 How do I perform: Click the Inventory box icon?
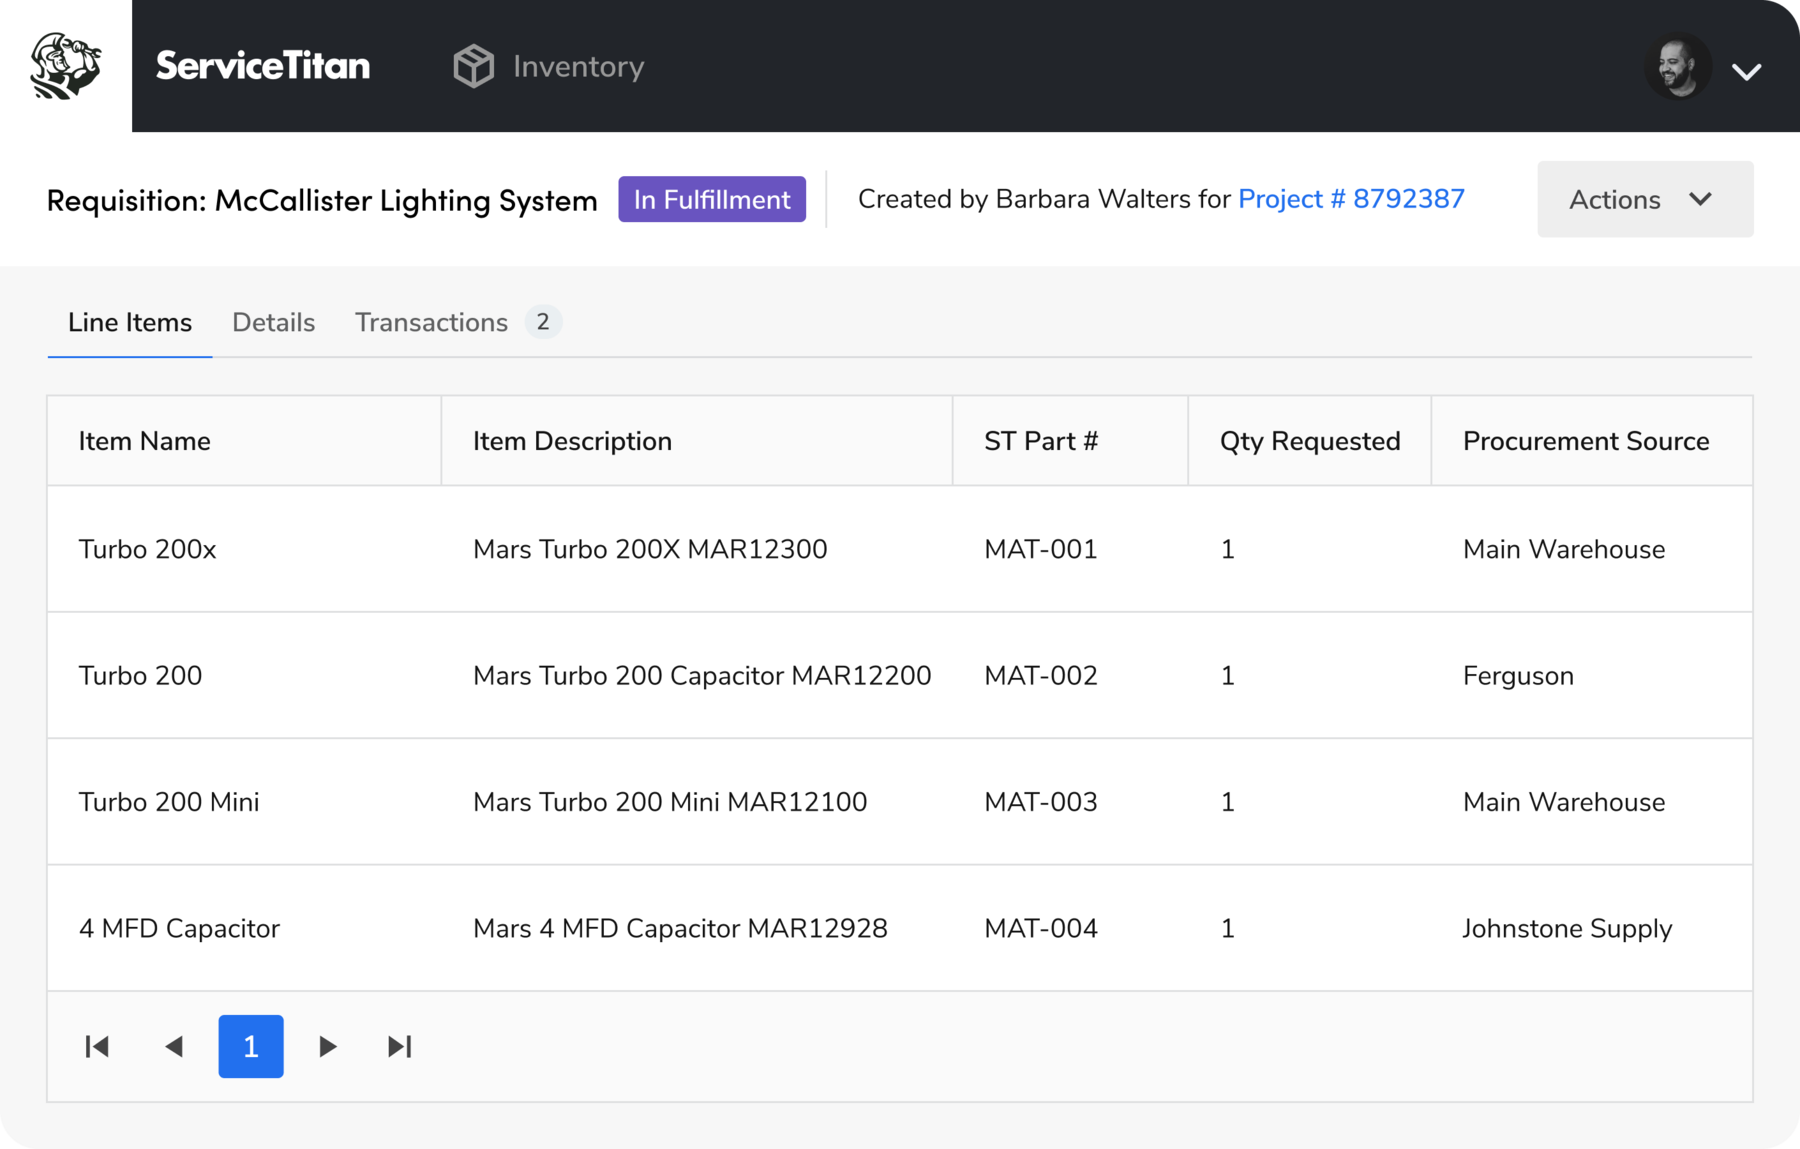[x=473, y=66]
